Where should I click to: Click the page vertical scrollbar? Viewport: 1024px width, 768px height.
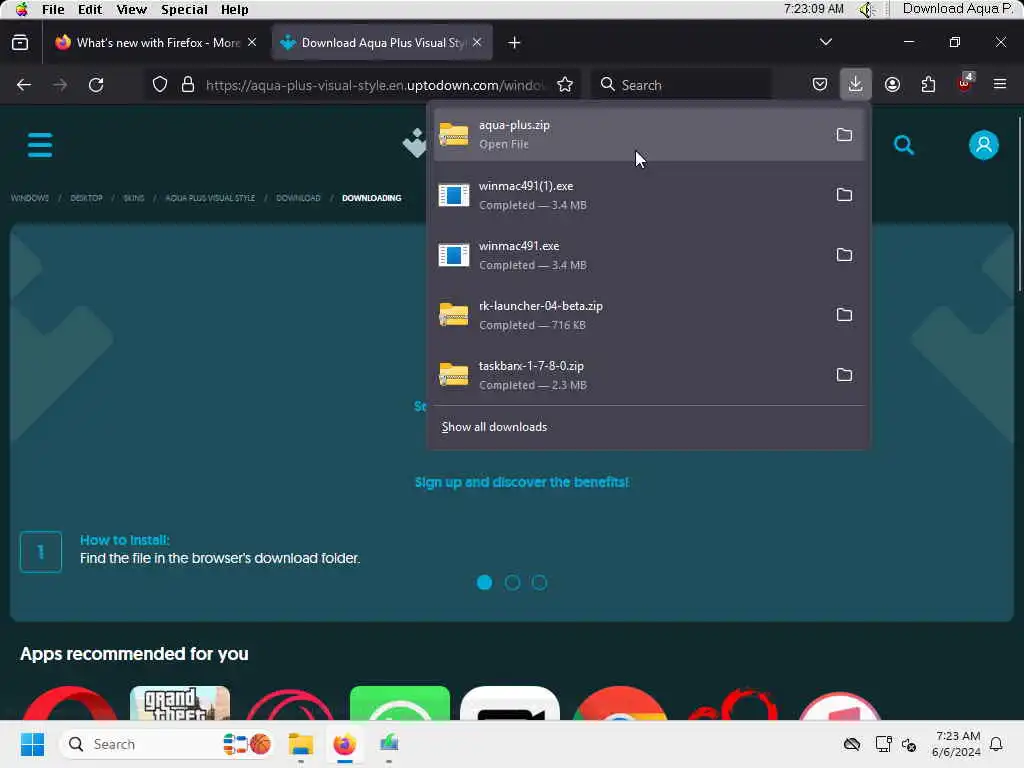tap(1019, 204)
